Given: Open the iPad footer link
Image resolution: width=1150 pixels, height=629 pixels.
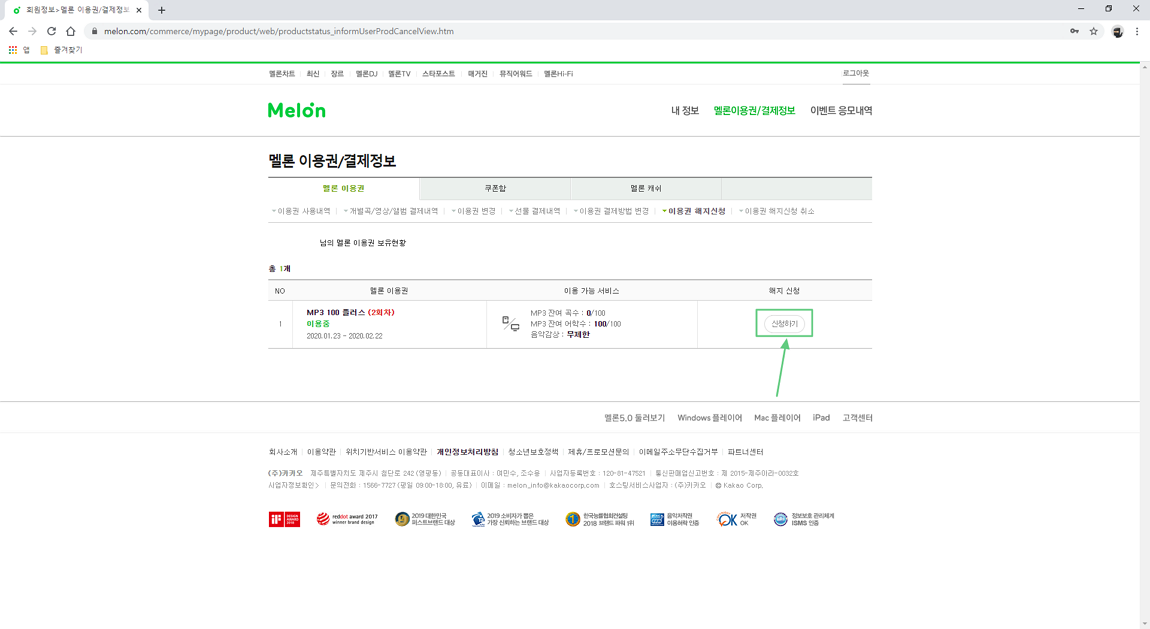Looking at the screenshot, I should tap(821, 418).
